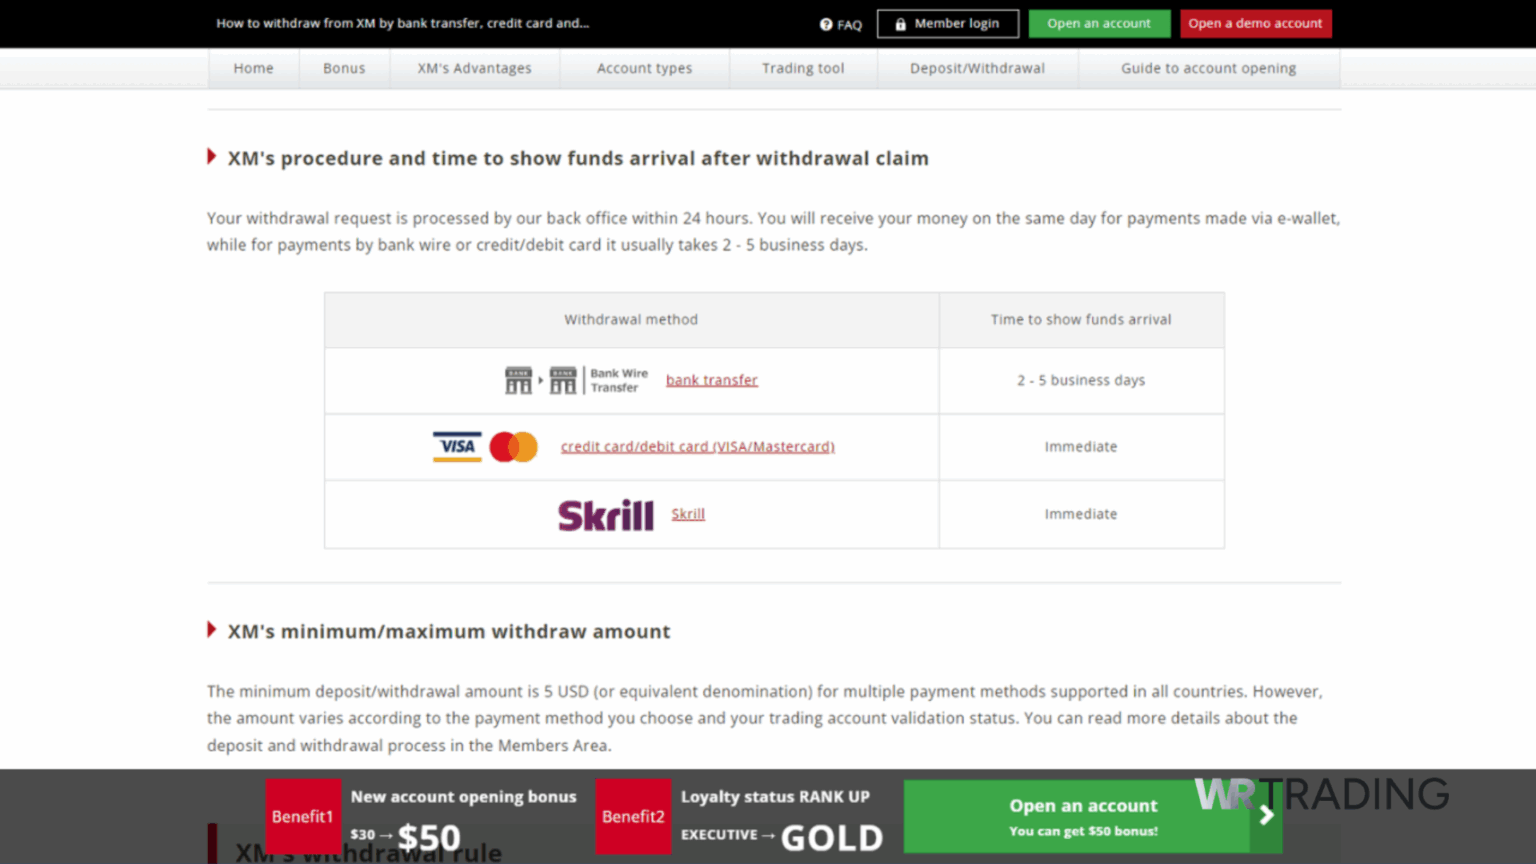The height and width of the screenshot is (864, 1536).
Task: Switch to the Account types tab
Action: [x=644, y=68]
